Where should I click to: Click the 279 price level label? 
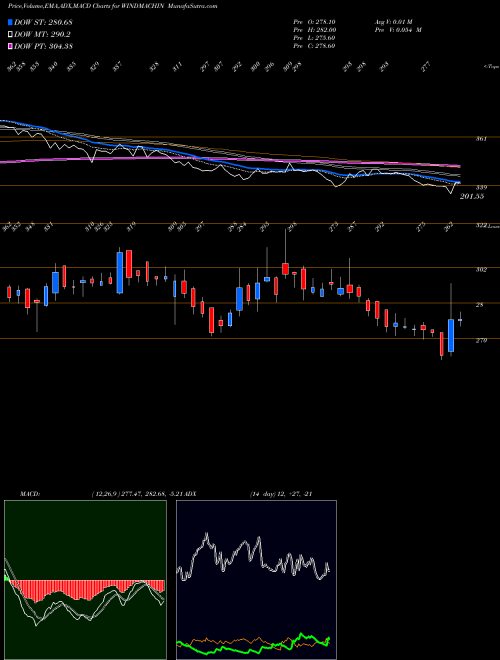coord(481,341)
